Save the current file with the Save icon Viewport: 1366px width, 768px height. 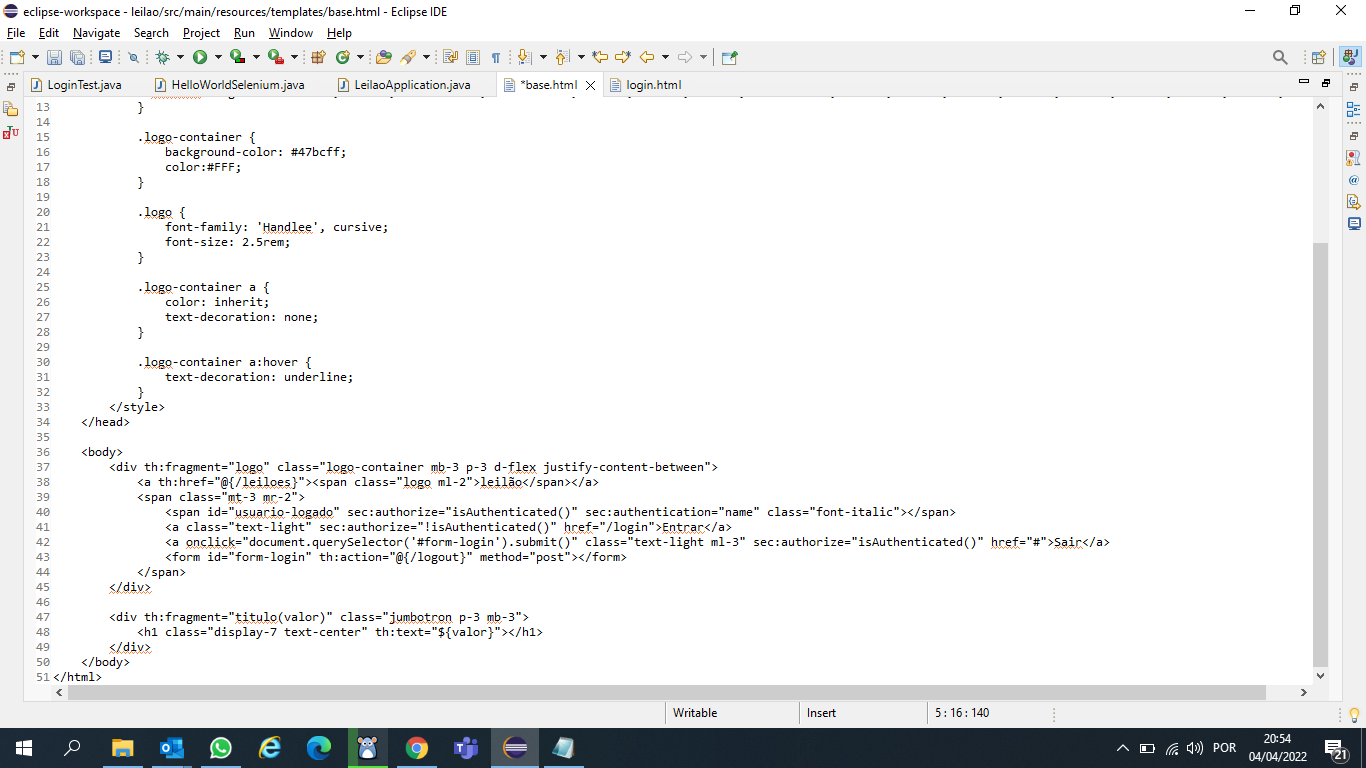(x=54, y=57)
